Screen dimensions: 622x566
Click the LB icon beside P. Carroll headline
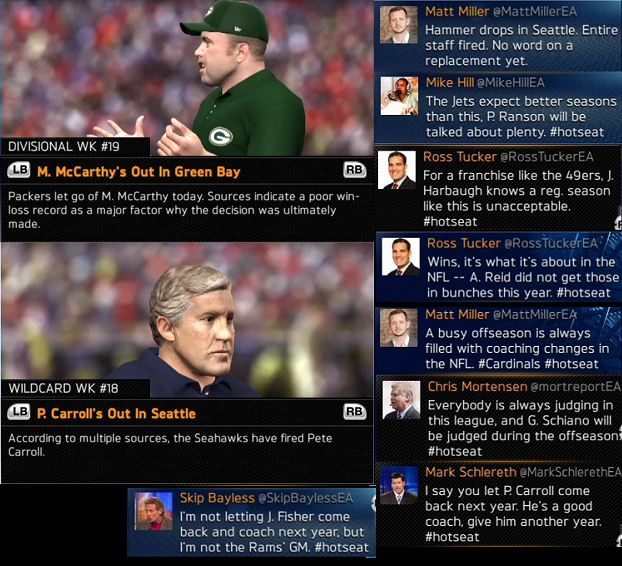(x=19, y=412)
